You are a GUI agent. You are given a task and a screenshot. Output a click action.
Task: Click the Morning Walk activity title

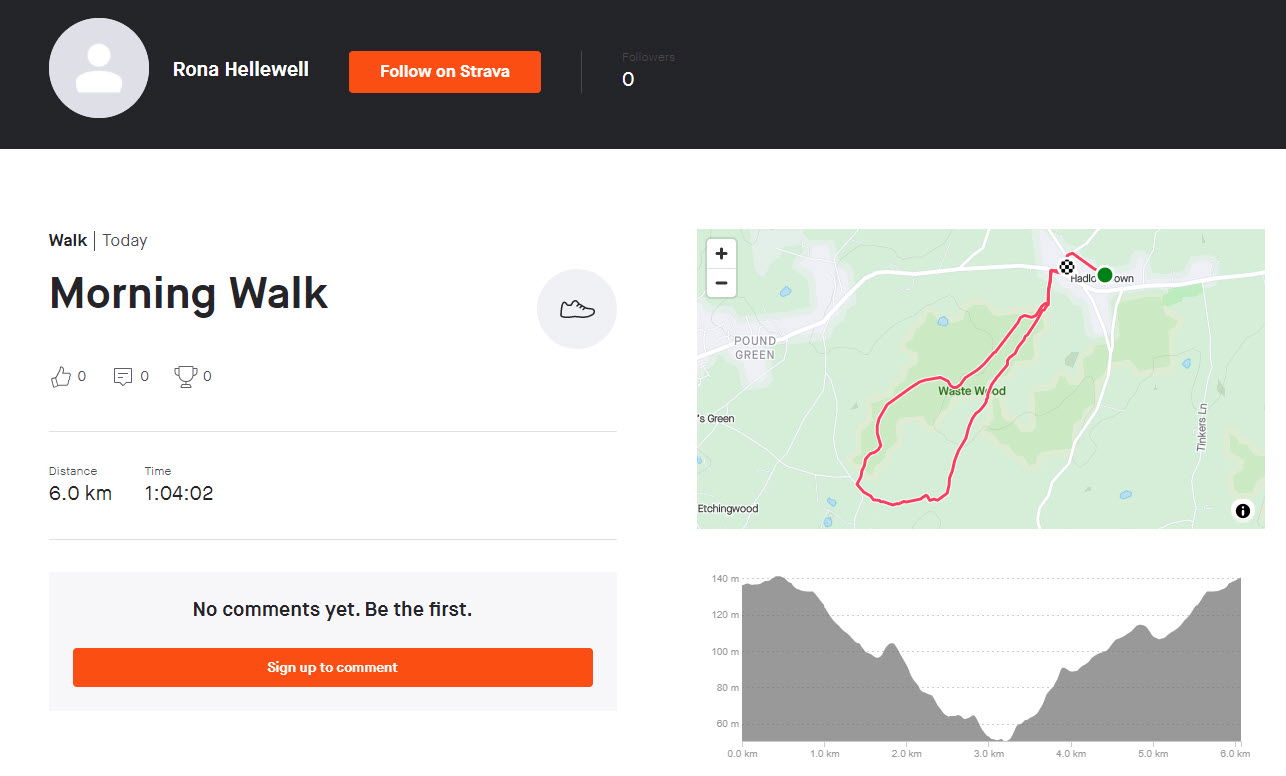coord(188,293)
